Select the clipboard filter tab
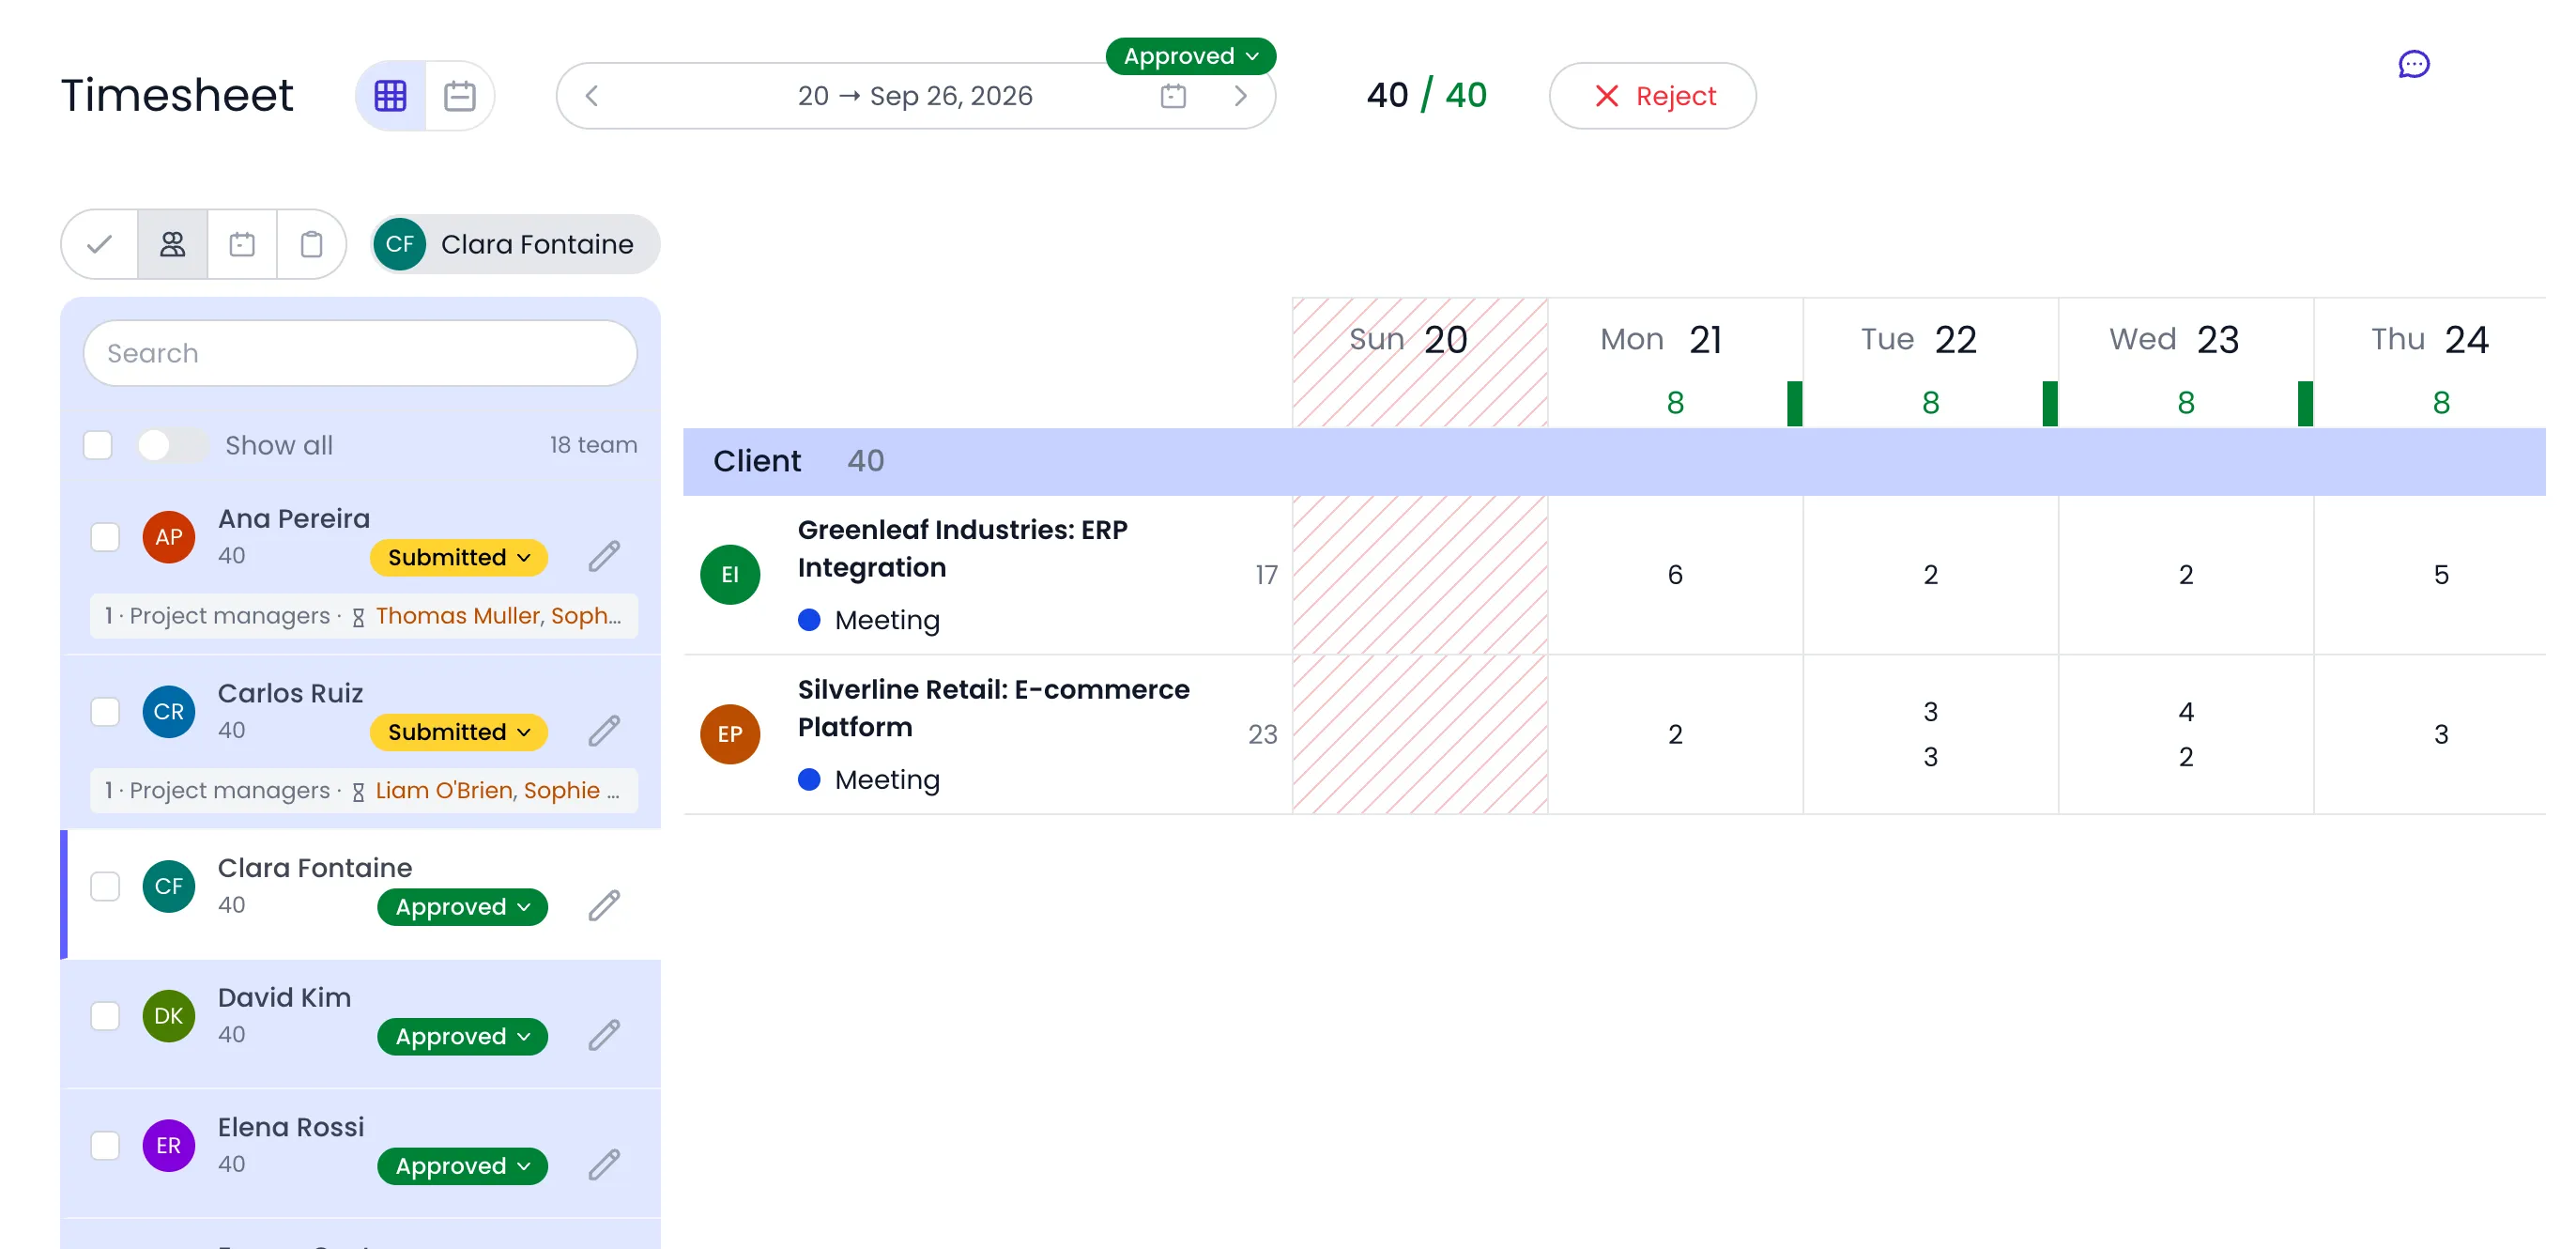Image resolution: width=2576 pixels, height=1249 pixels. click(x=312, y=244)
